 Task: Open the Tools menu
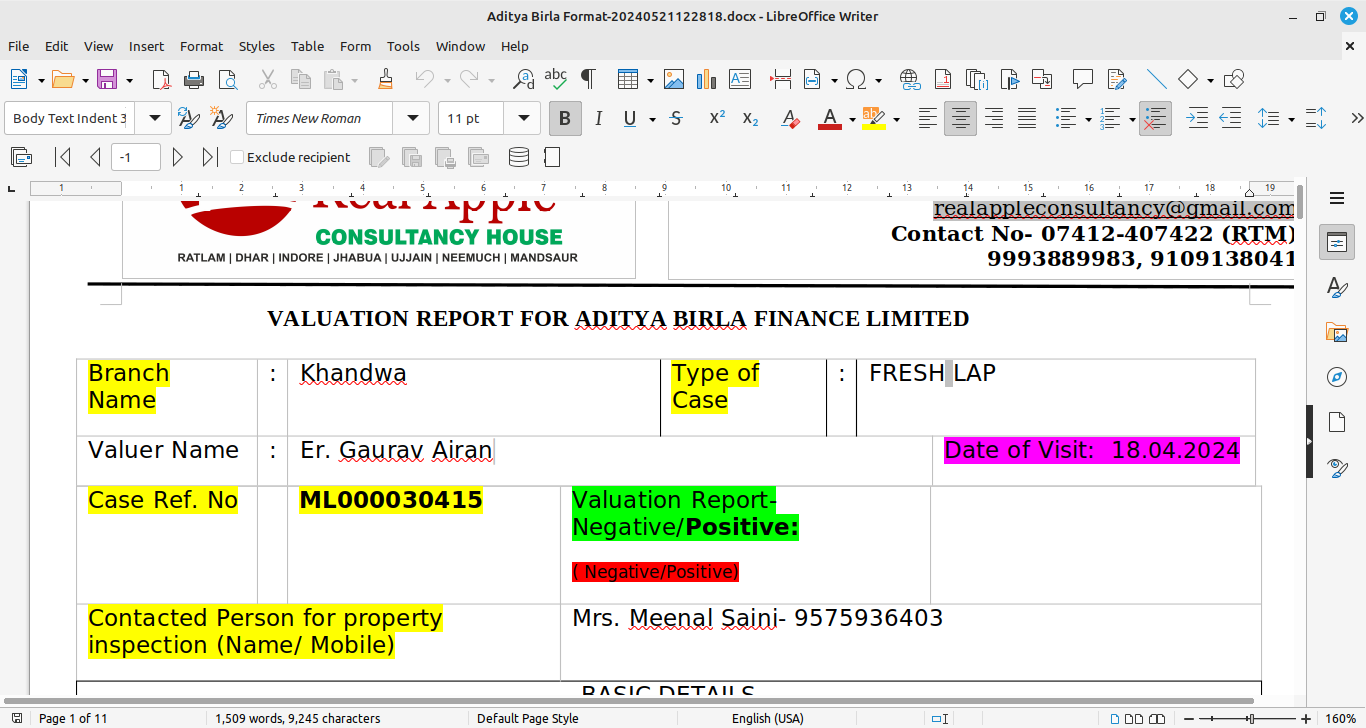(x=403, y=46)
